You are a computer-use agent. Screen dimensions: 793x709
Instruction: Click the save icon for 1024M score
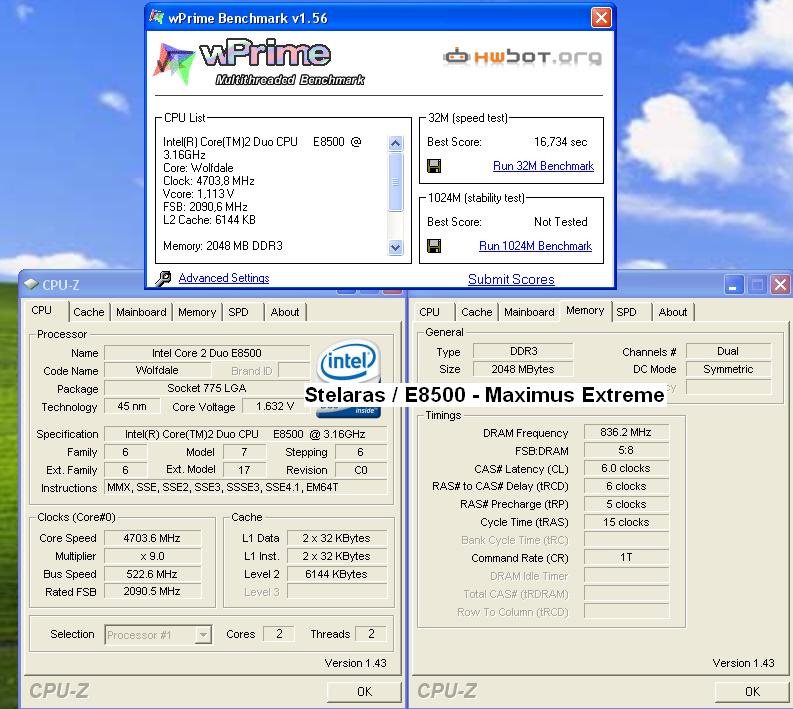tap(434, 246)
